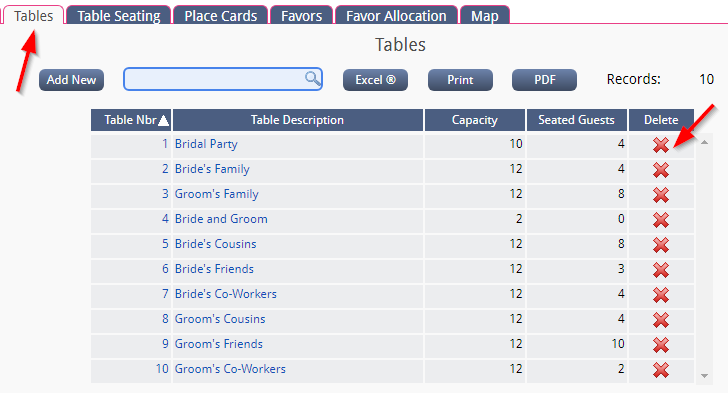Delete the Groom's Co-Workers table
This screenshot has width=728, height=393.
661,370
